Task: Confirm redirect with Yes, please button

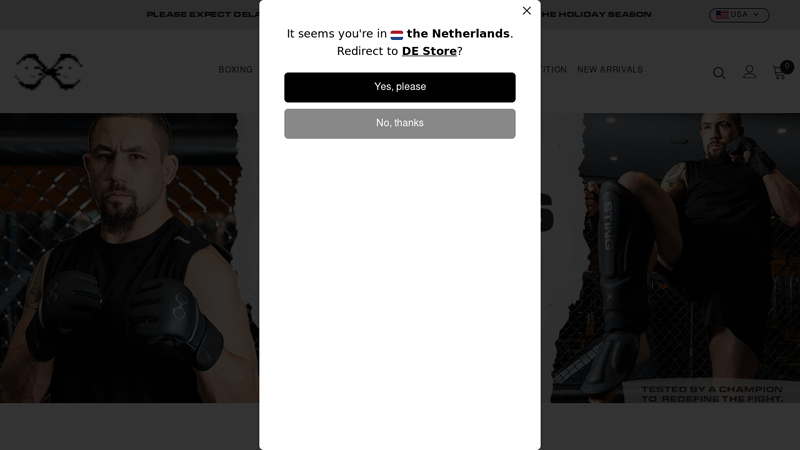Action: (399, 87)
